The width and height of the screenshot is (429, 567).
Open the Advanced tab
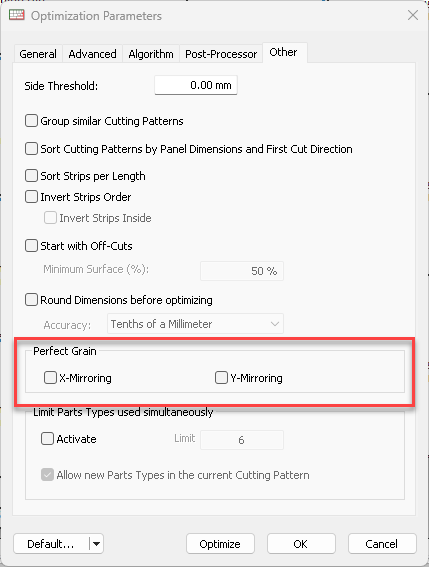click(92, 54)
